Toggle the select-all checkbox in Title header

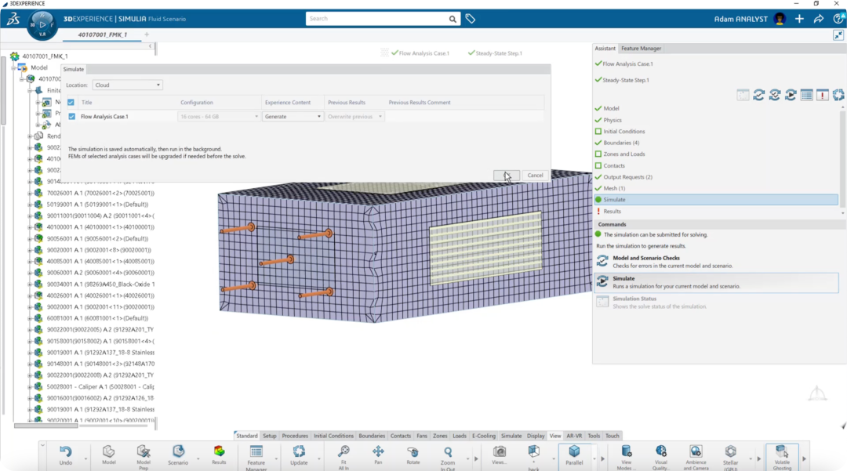71,102
